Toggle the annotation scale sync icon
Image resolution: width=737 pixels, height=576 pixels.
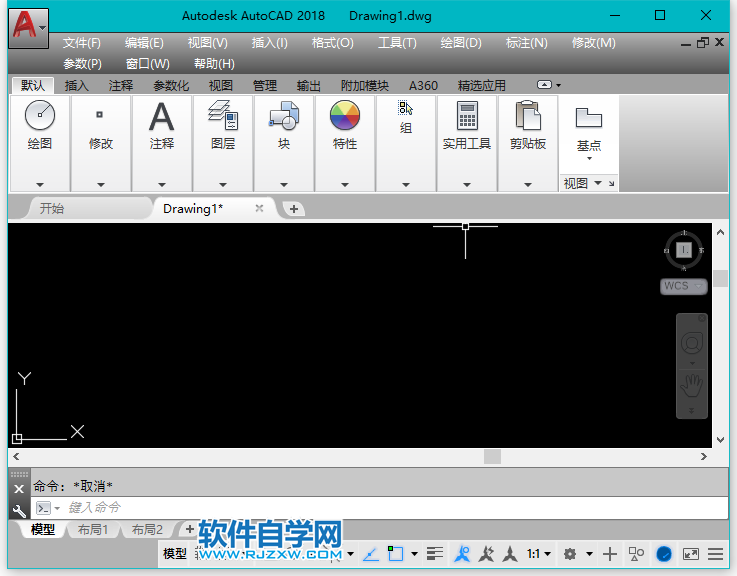[510, 554]
